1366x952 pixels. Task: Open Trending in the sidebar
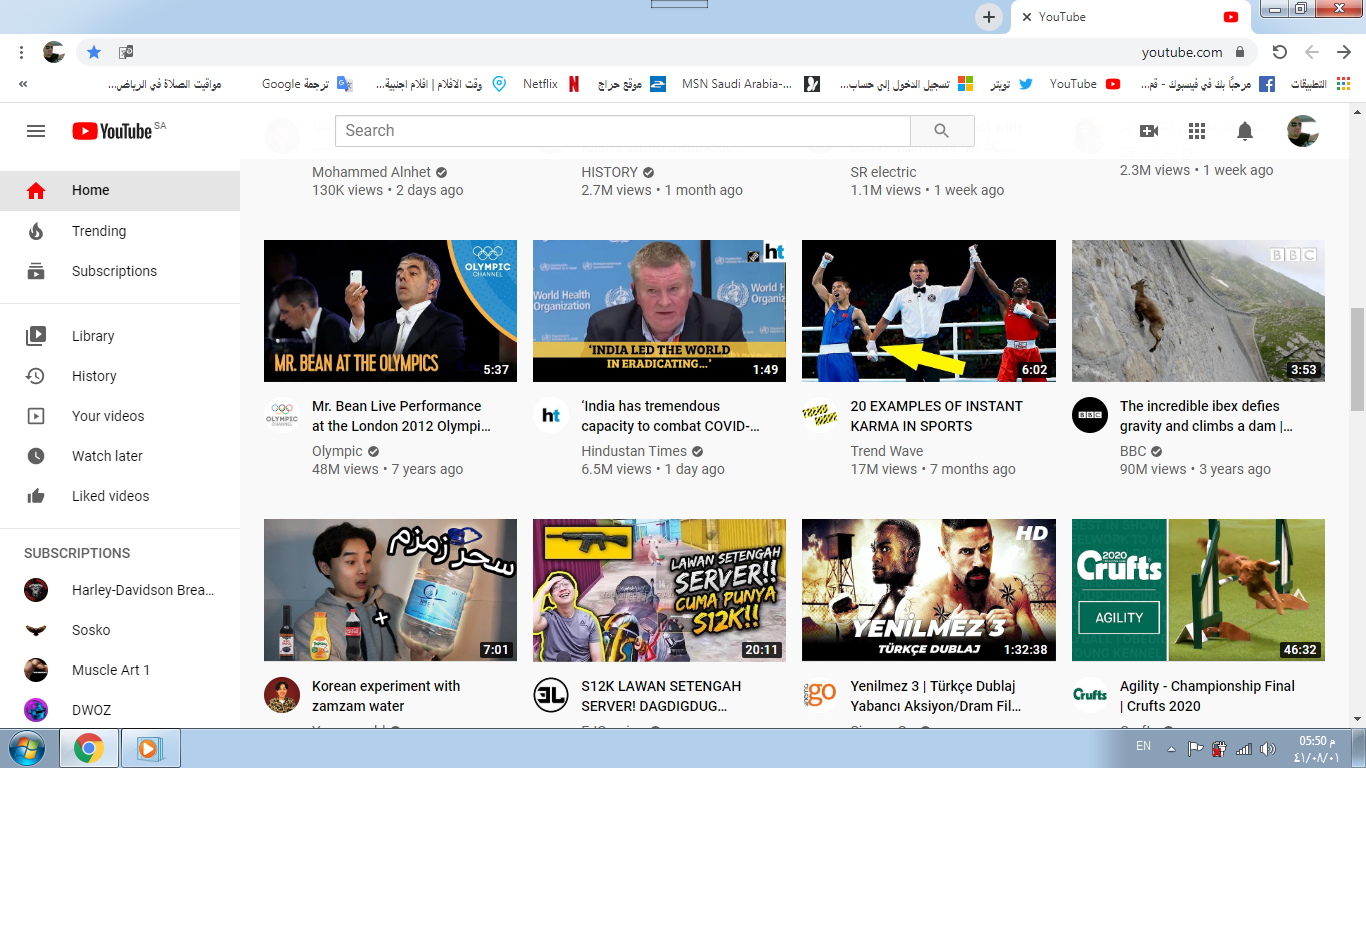coord(120,231)
